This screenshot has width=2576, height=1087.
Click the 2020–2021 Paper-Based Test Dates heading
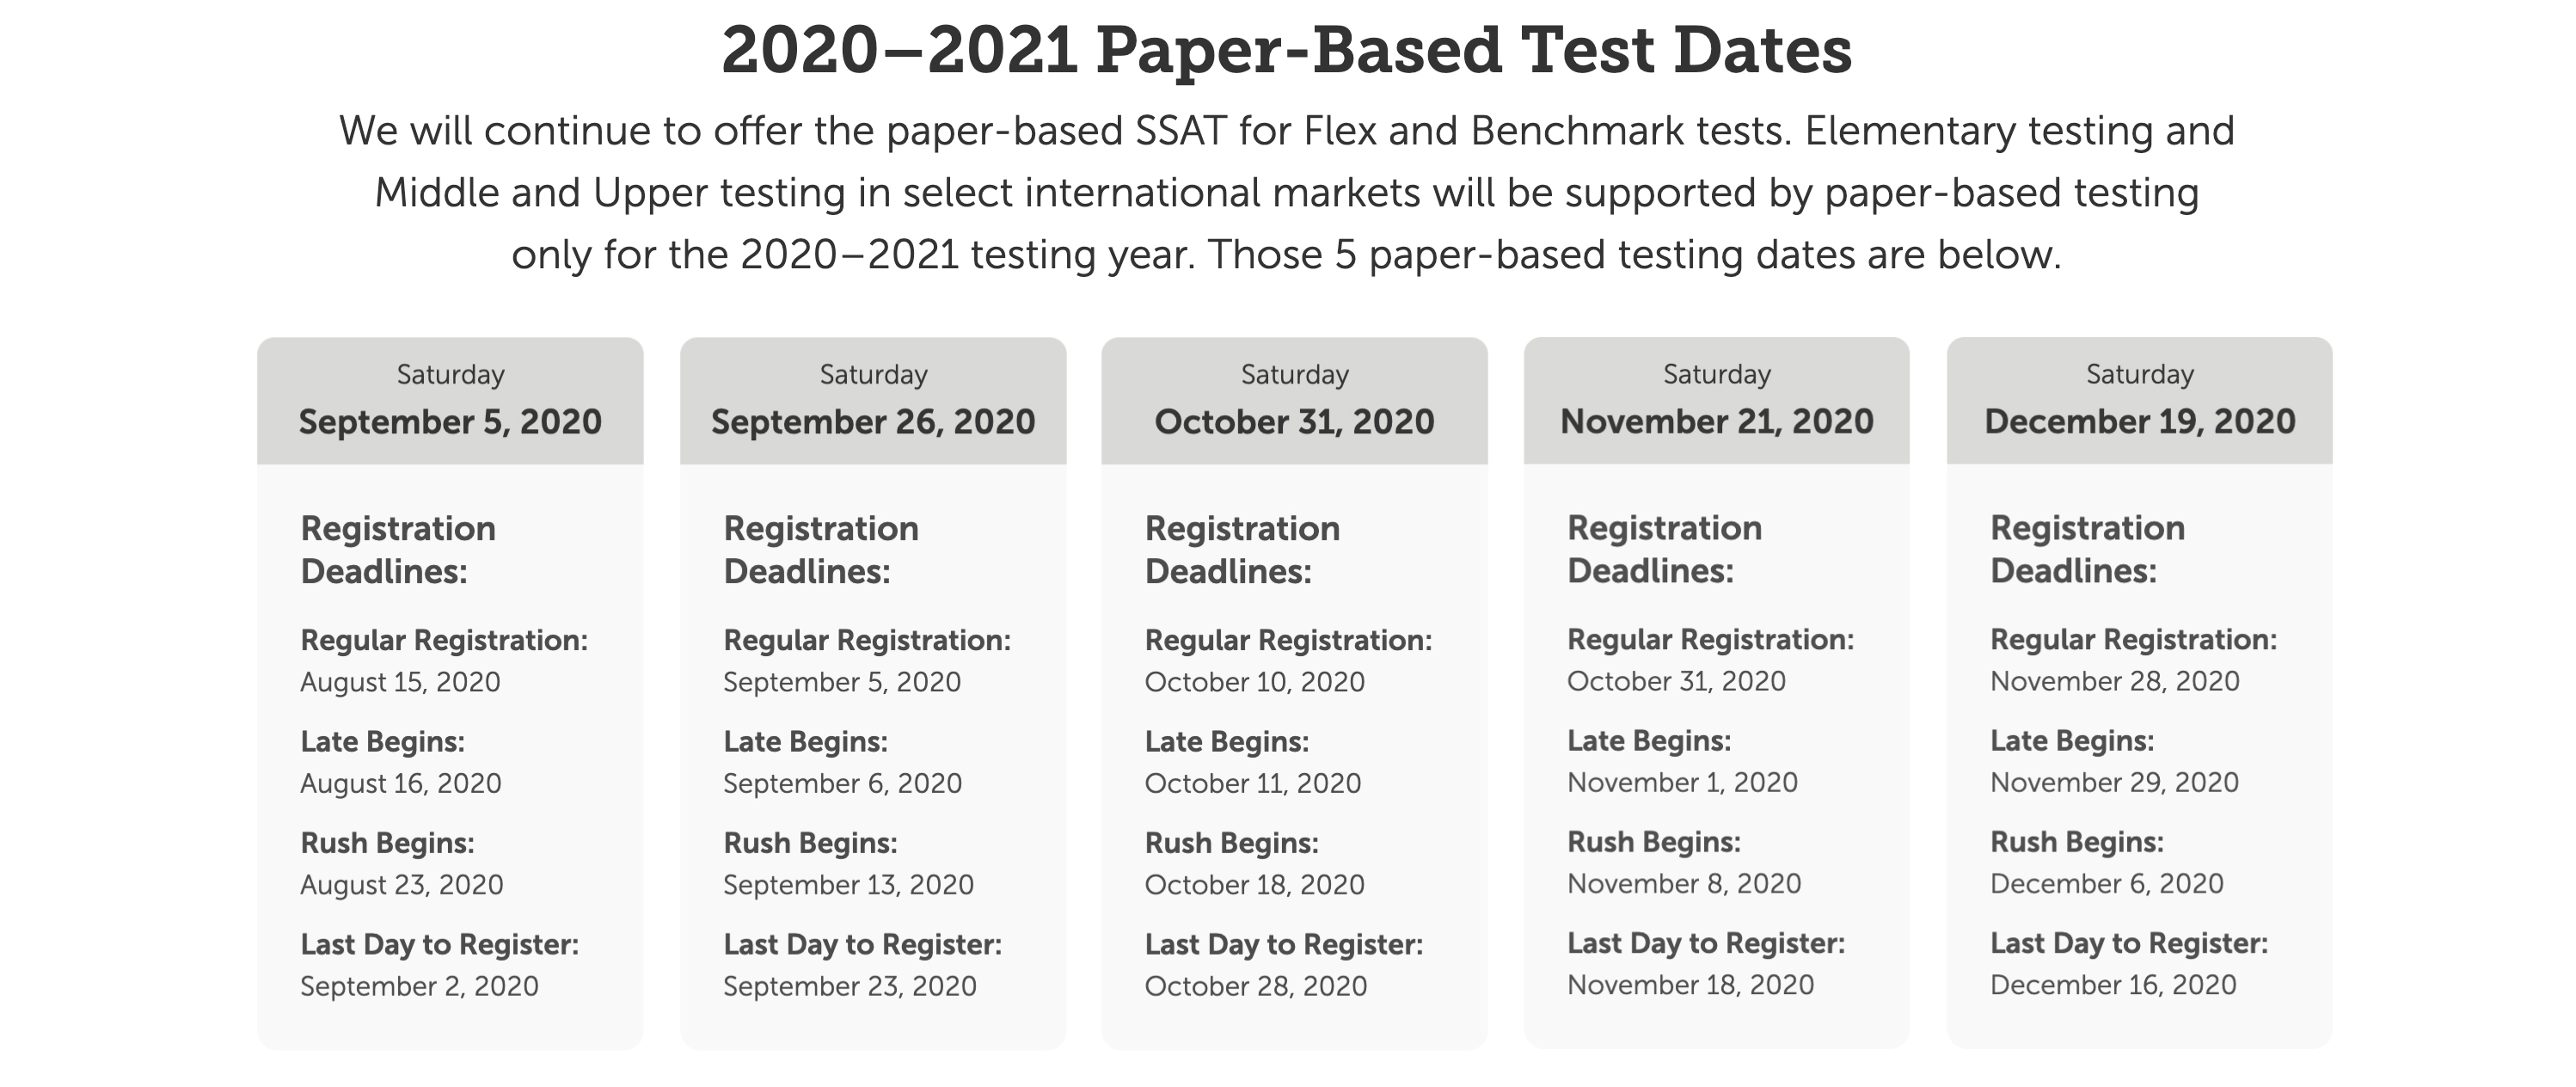coord(1287,50)
